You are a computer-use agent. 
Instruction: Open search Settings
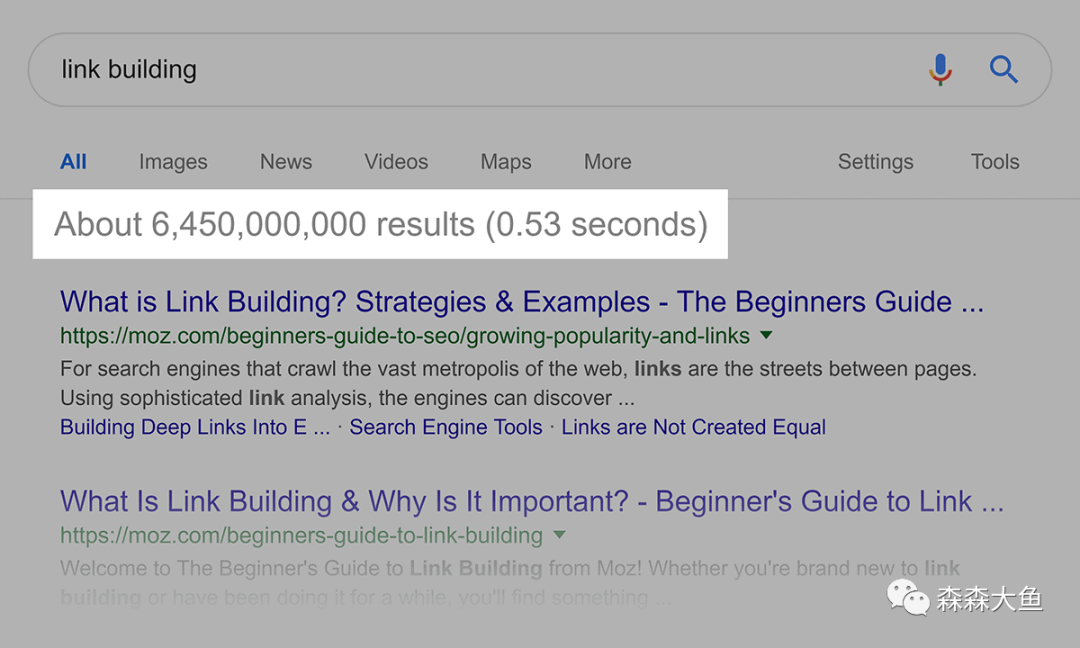click(x=875, y=163)
